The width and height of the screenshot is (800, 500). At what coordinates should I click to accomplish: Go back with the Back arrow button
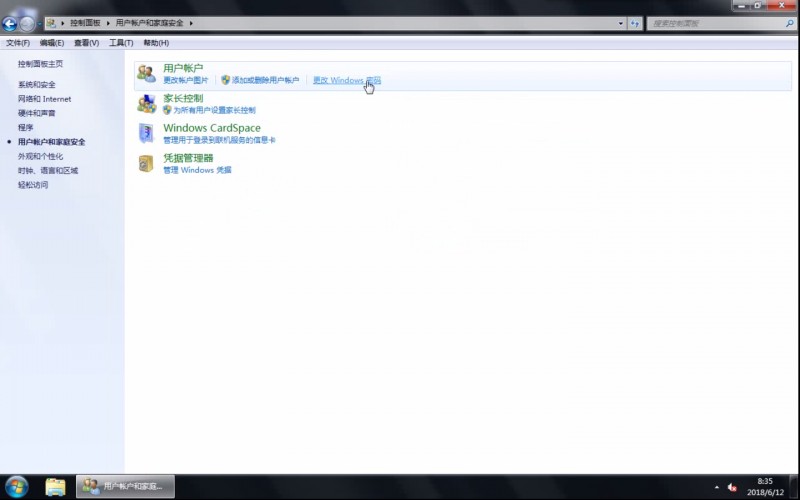[x=10, y=23]
